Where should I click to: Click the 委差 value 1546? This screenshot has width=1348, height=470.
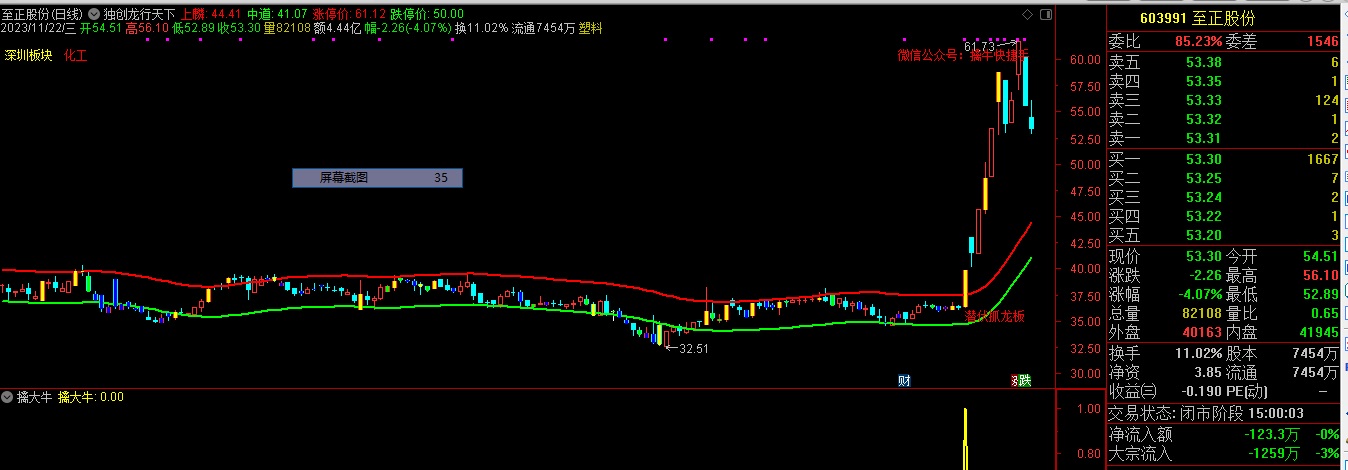[1321, 42]
